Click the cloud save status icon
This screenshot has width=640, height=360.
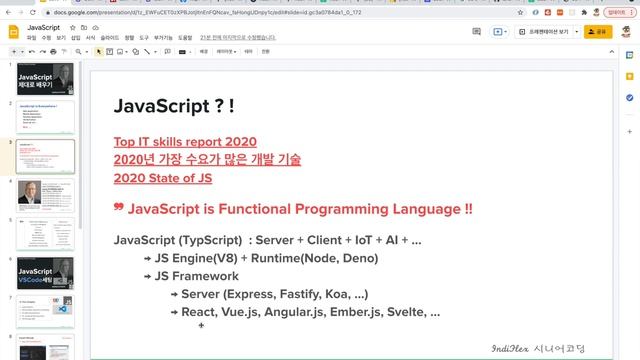(96, 28)
